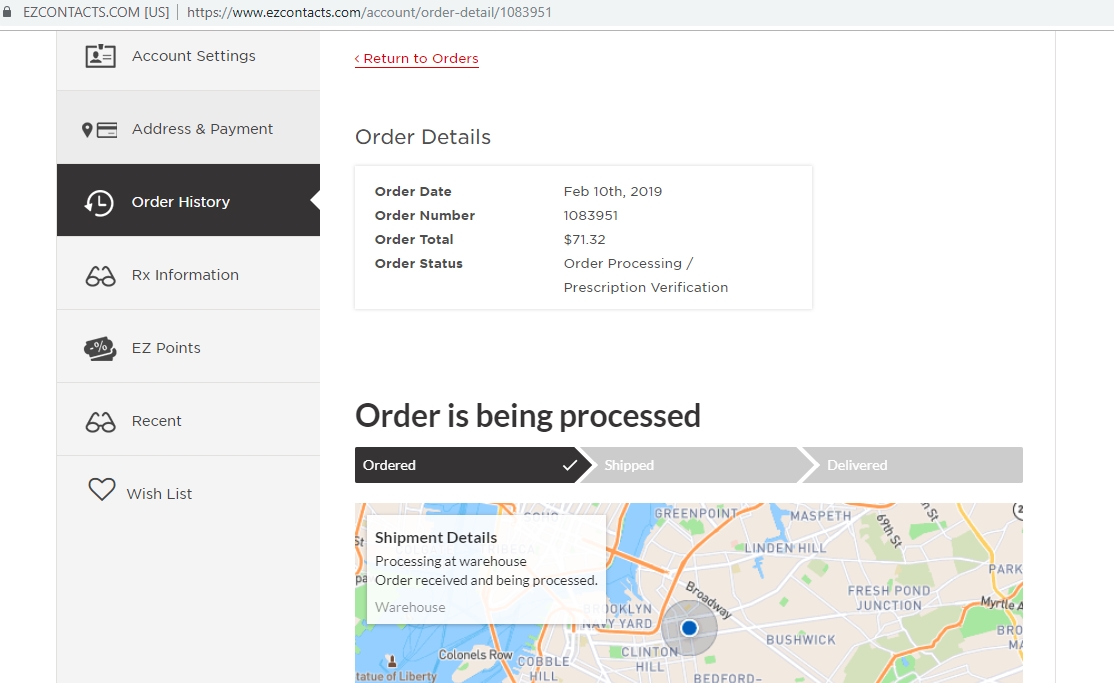
Task: Follow the Return to Orders link
Action: tap(417, 59)
